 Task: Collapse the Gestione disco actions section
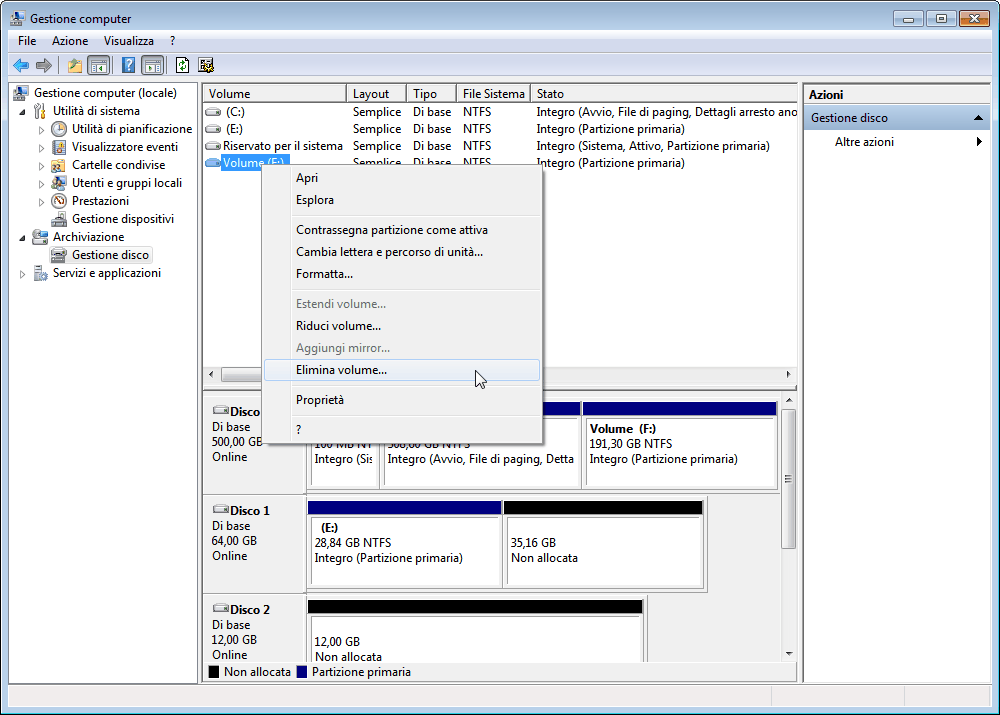coord(978,118)
